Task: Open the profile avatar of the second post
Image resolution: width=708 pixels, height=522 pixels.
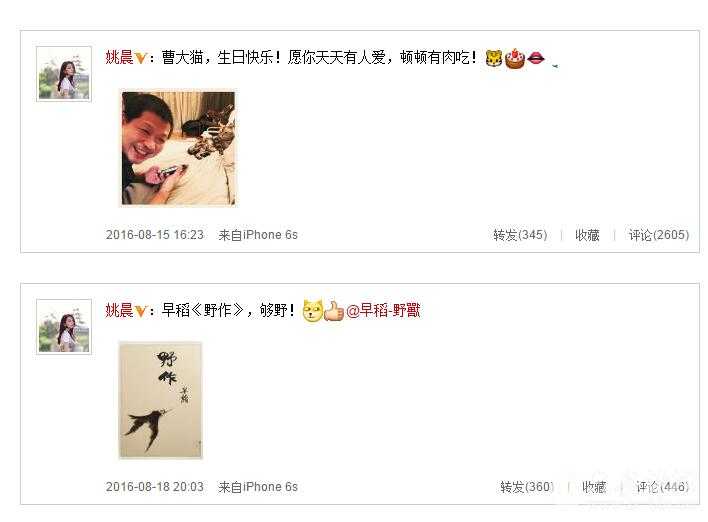Action: tap(64, 327)
